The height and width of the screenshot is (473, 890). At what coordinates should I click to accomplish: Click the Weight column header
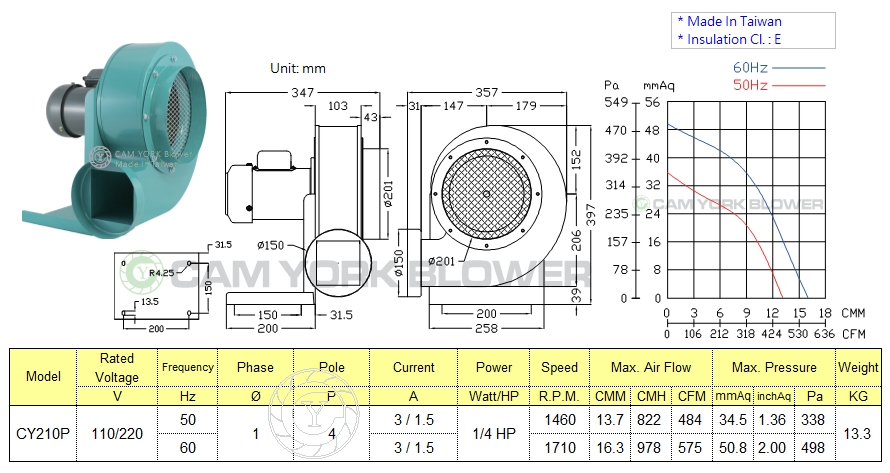tap(858, 367)
